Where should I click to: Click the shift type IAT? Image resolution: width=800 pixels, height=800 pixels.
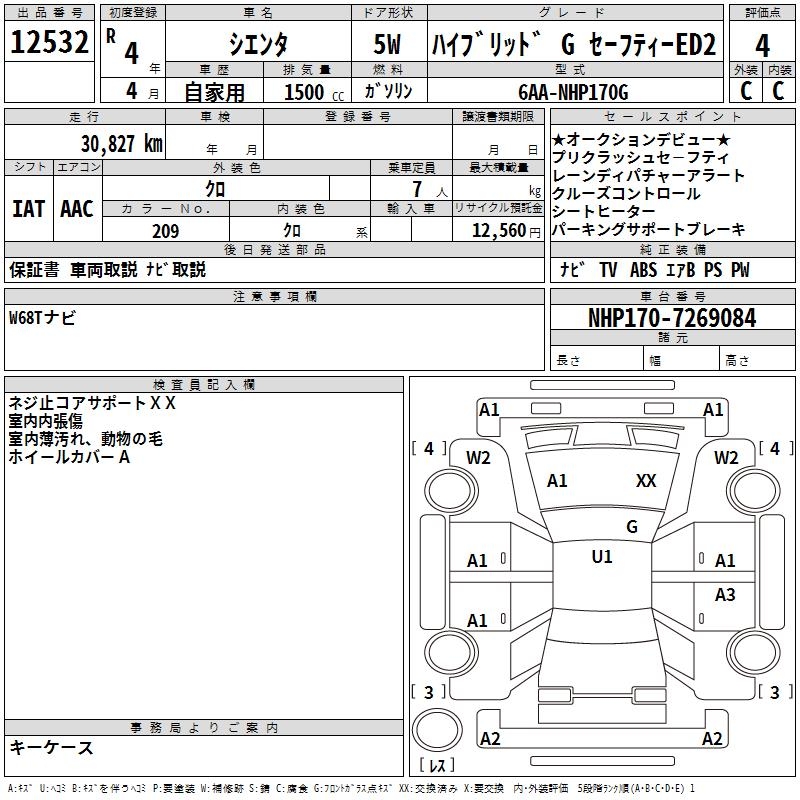pyautogui.click(x=29, y=209)
